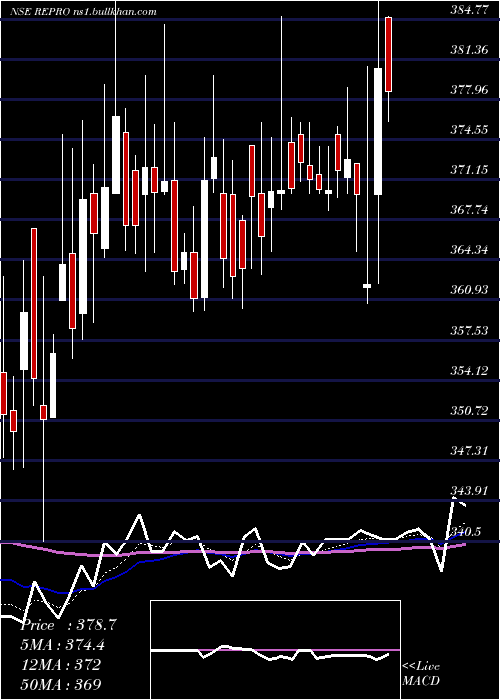
Task: Click the 371.15 price axis label
Action: click(469, 170)
